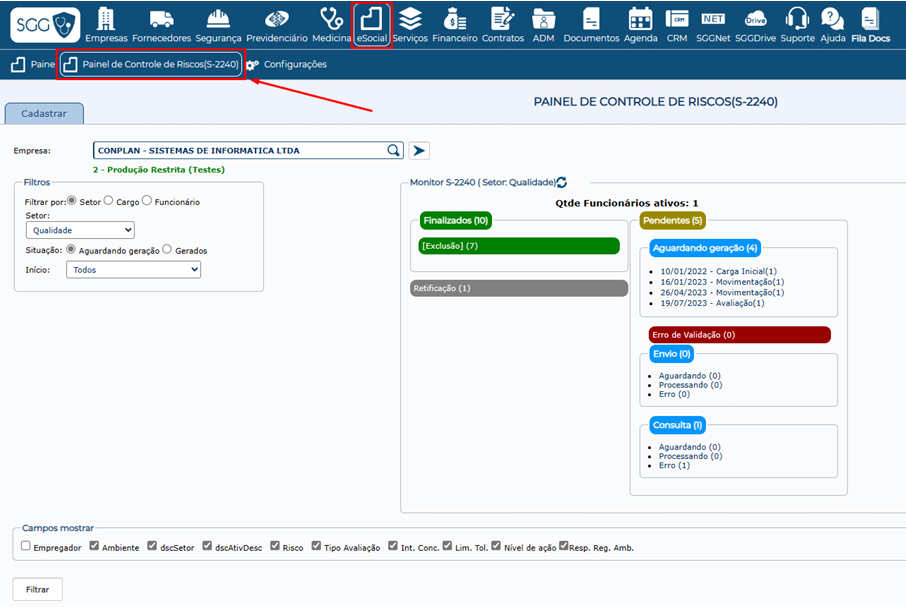The image size is (906, 607).
Task: Open the SGGDrive module
Action: coord(755,20)
